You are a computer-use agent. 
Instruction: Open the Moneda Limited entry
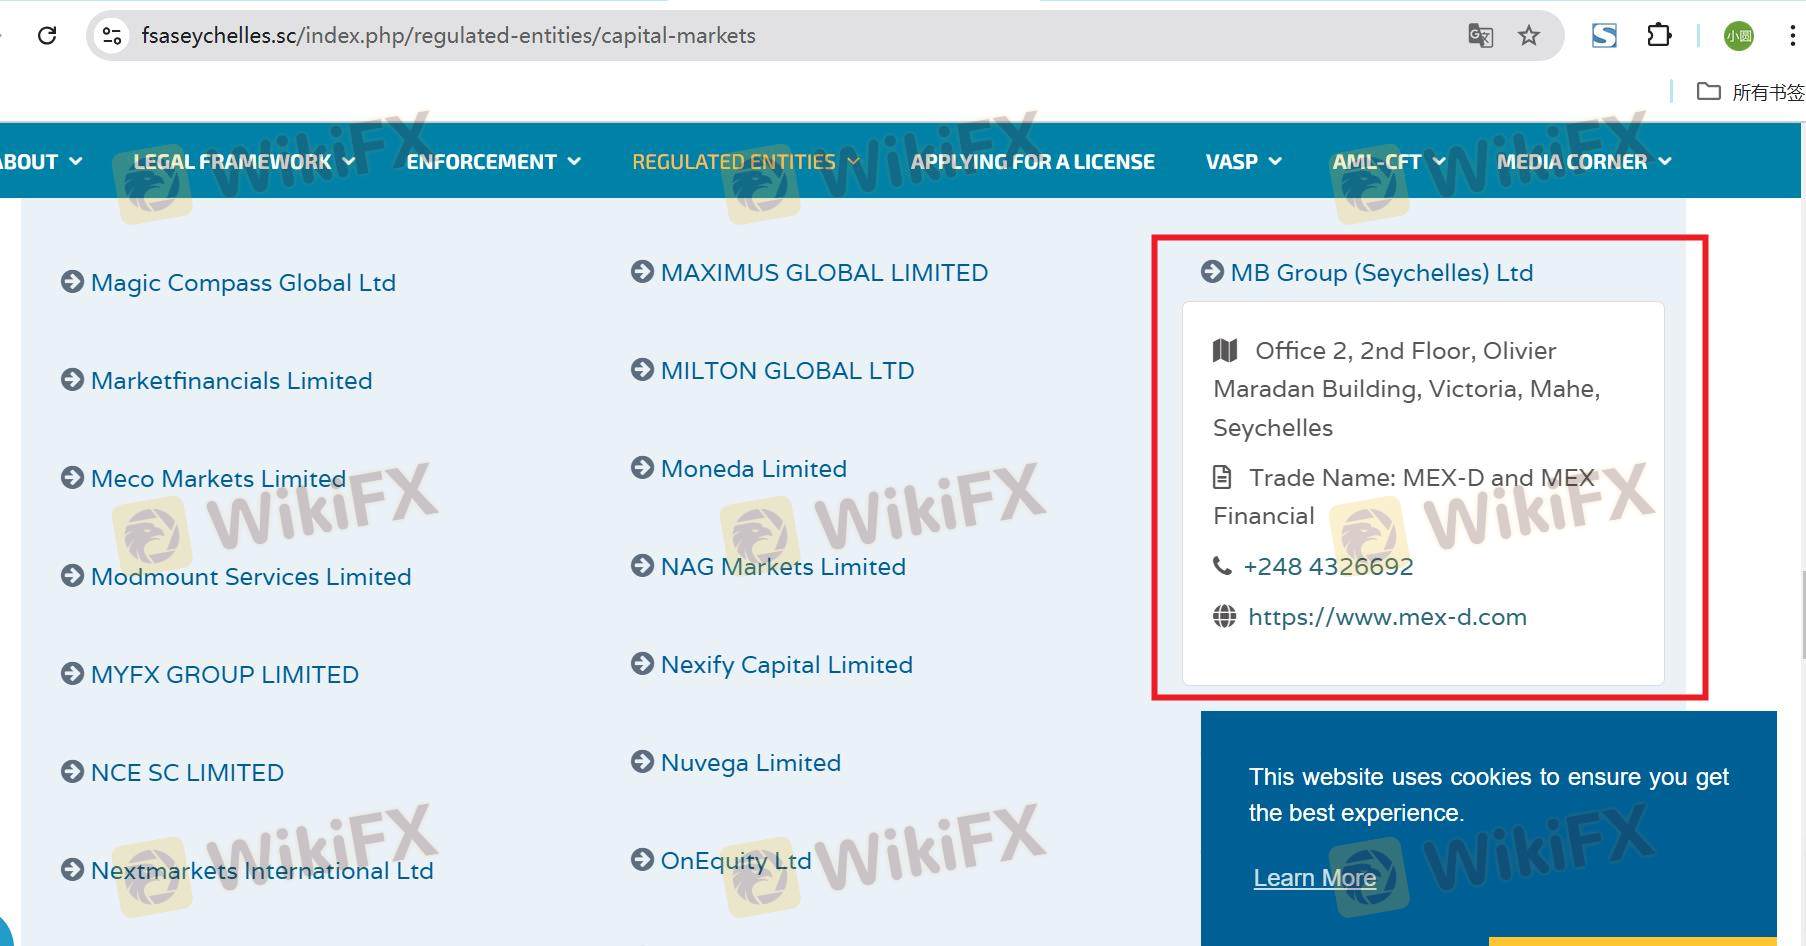pos(754,468)
